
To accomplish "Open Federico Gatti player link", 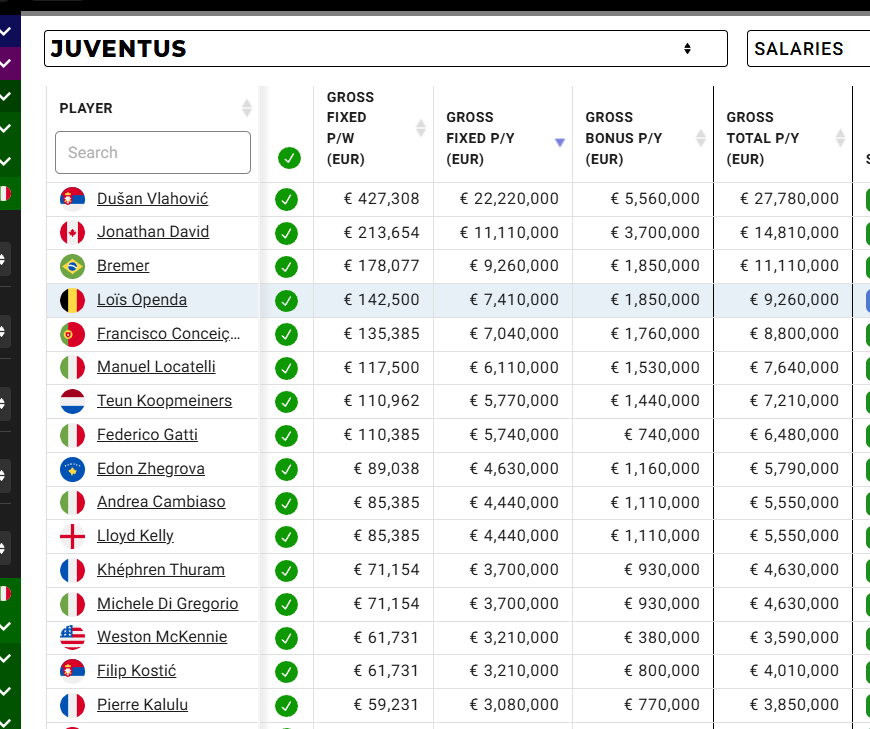I will click(x=148, y=434).
